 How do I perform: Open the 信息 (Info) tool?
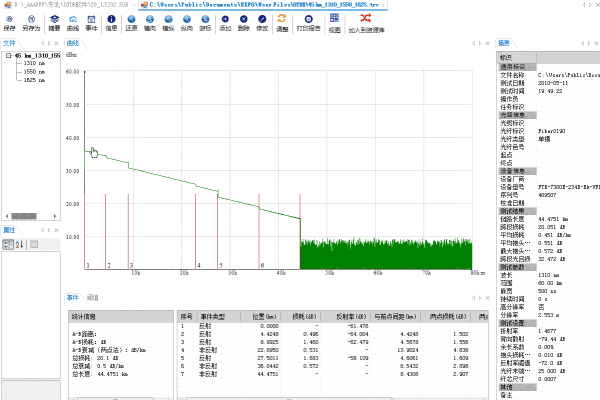[x=111, y=22]
